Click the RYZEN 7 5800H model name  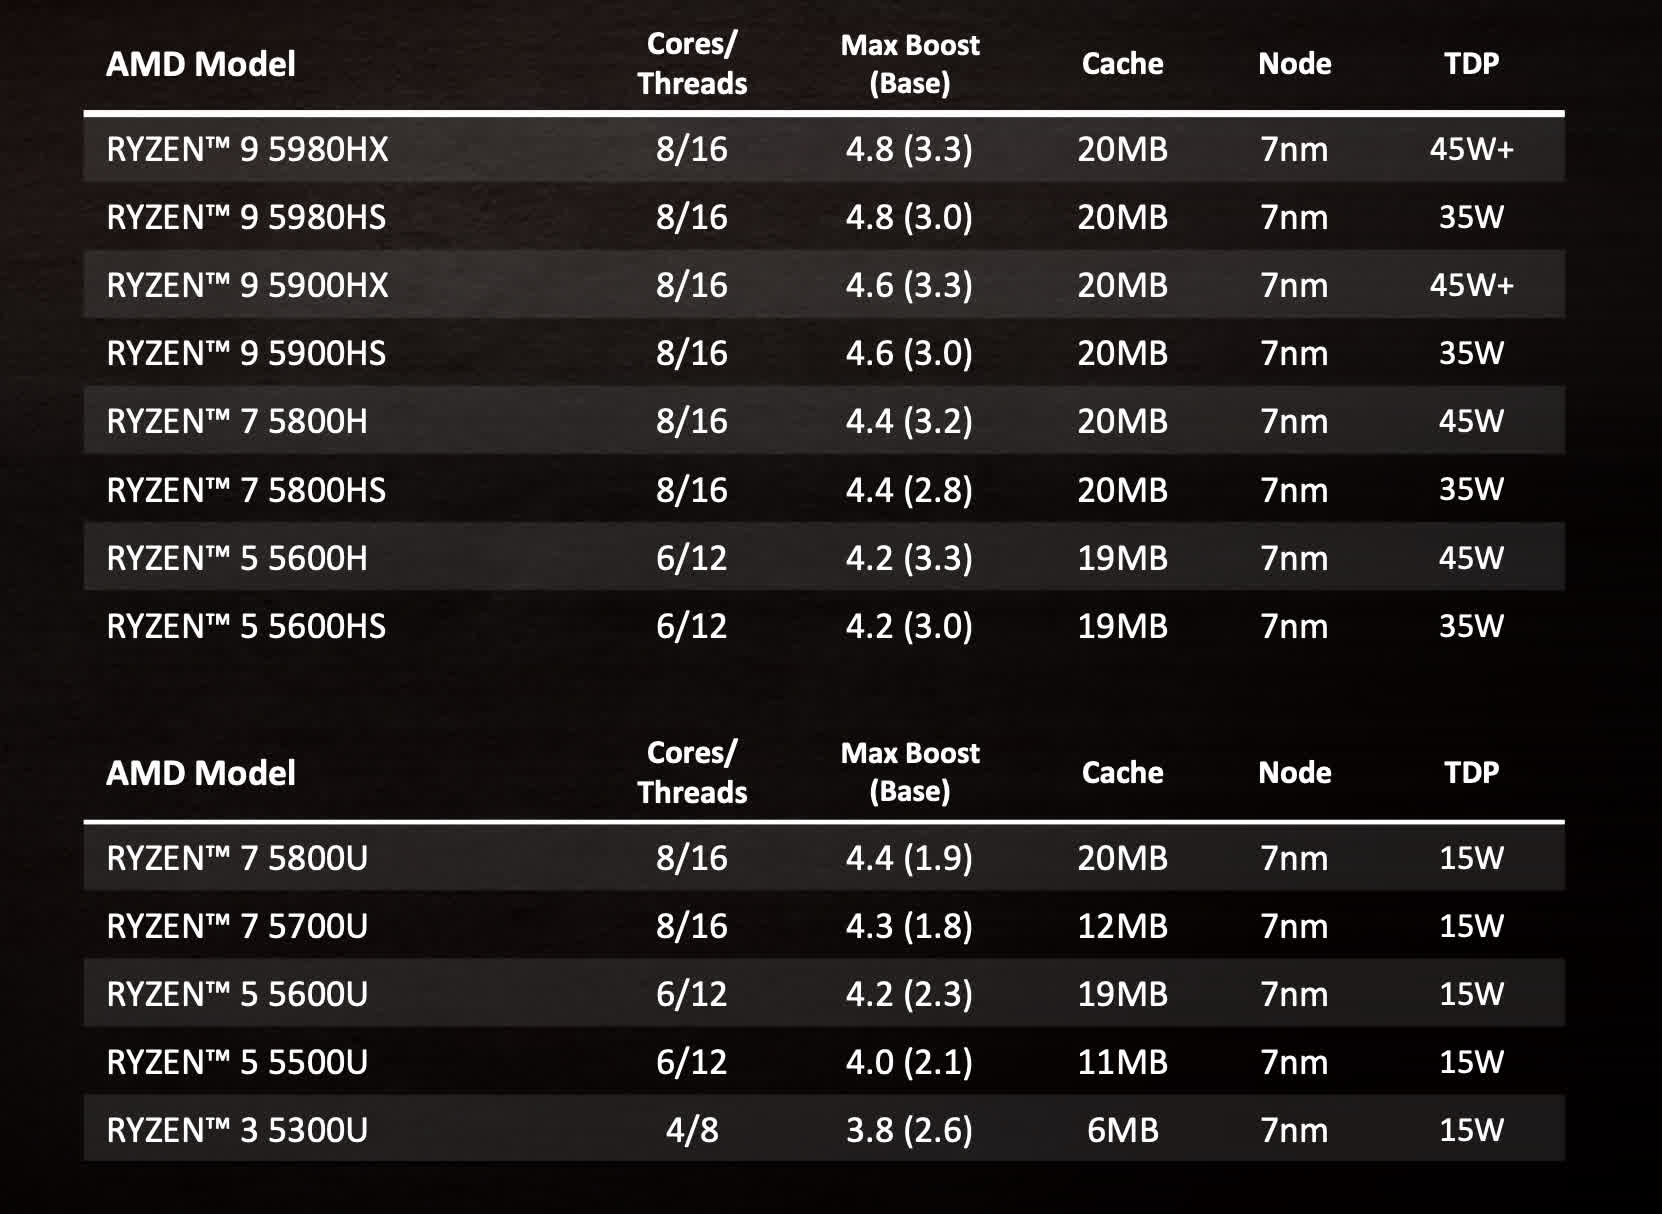[x=237, y=421]
